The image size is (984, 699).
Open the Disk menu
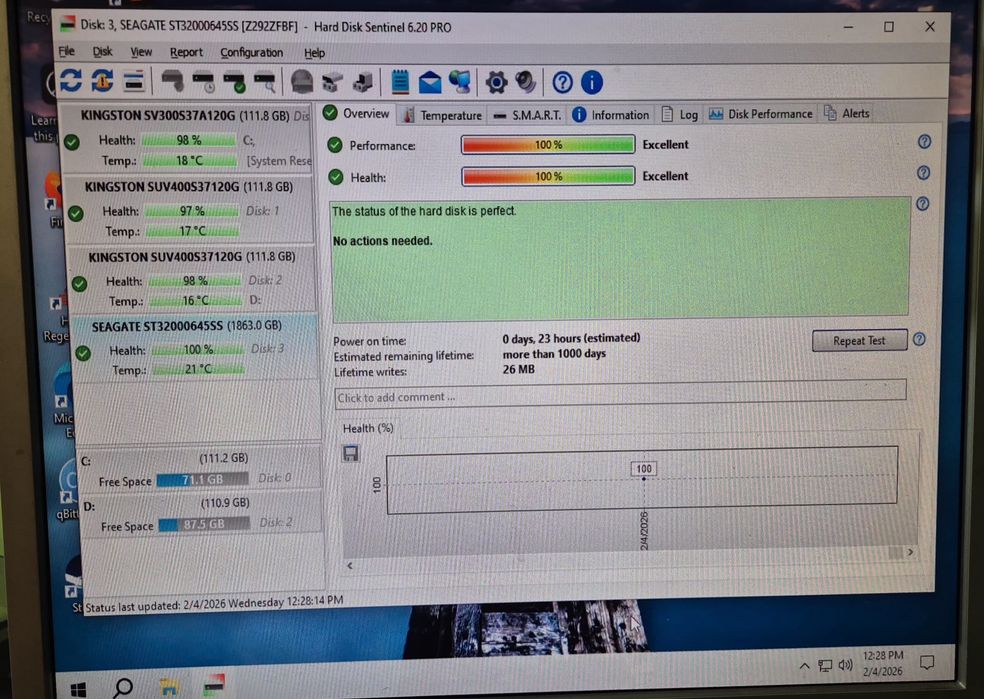102,51
